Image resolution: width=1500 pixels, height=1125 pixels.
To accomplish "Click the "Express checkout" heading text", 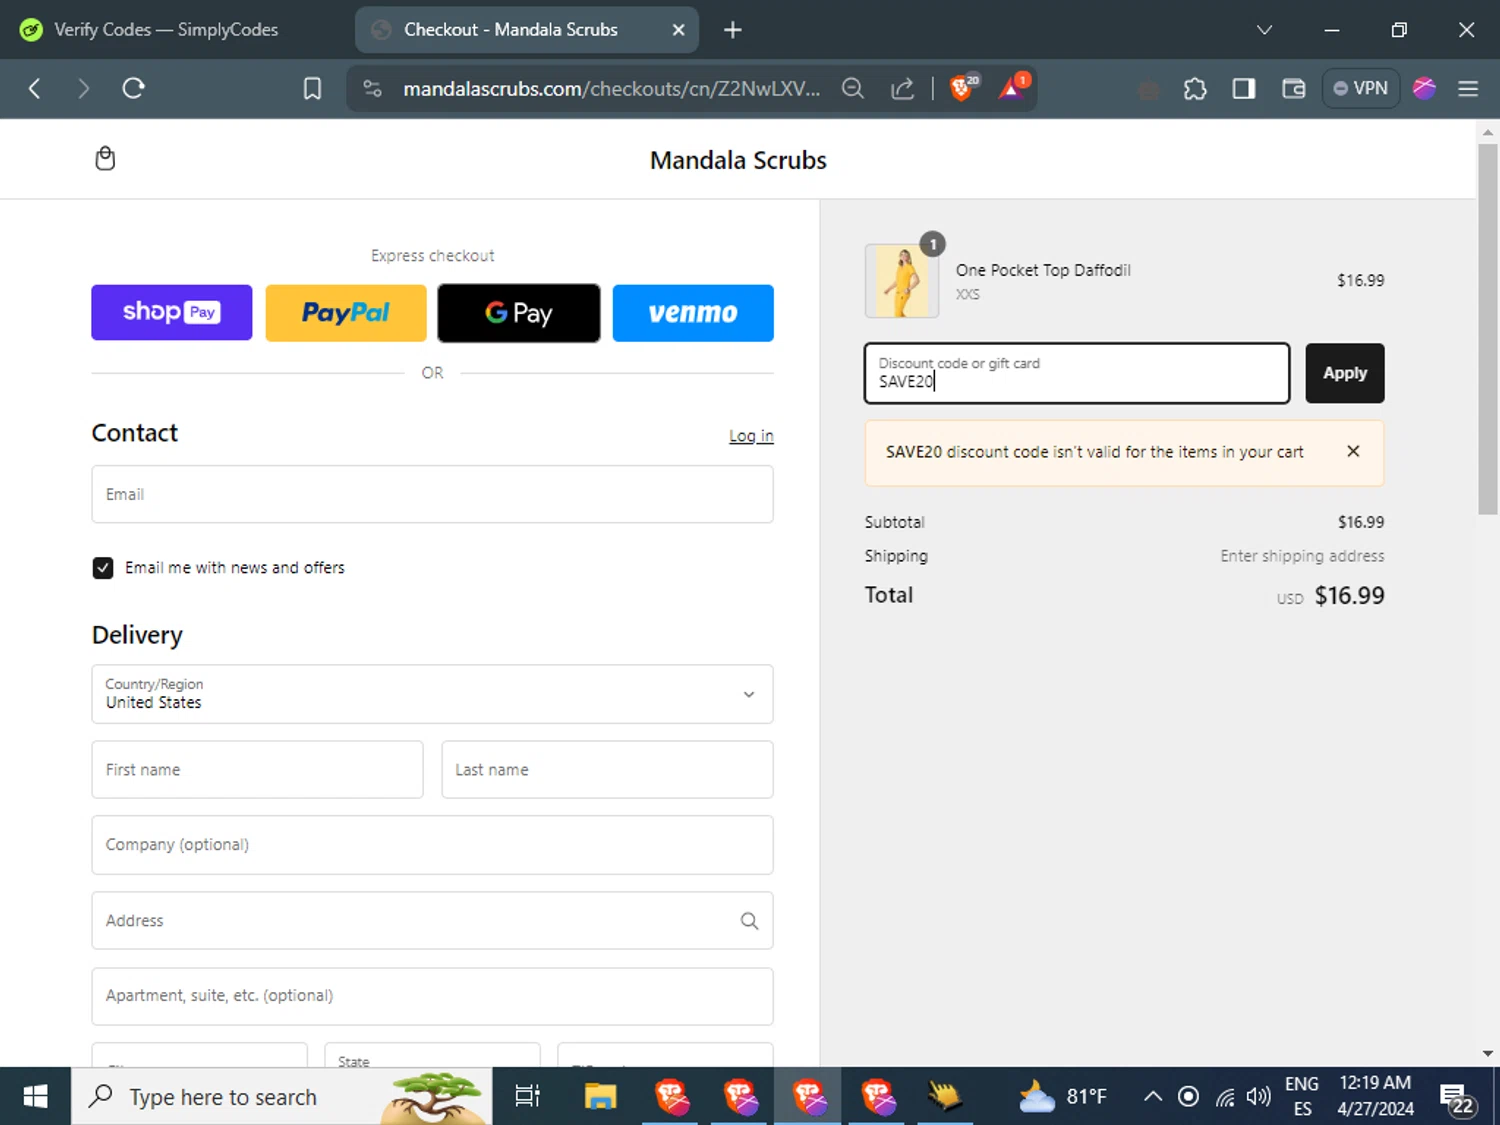I will point(432,256).
